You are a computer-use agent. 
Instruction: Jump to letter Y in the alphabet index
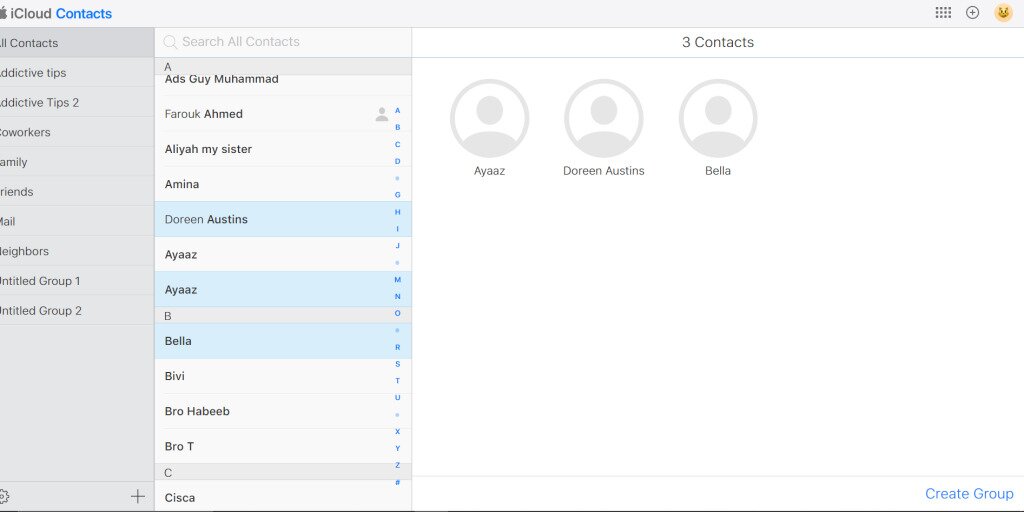tap(398, 449)
